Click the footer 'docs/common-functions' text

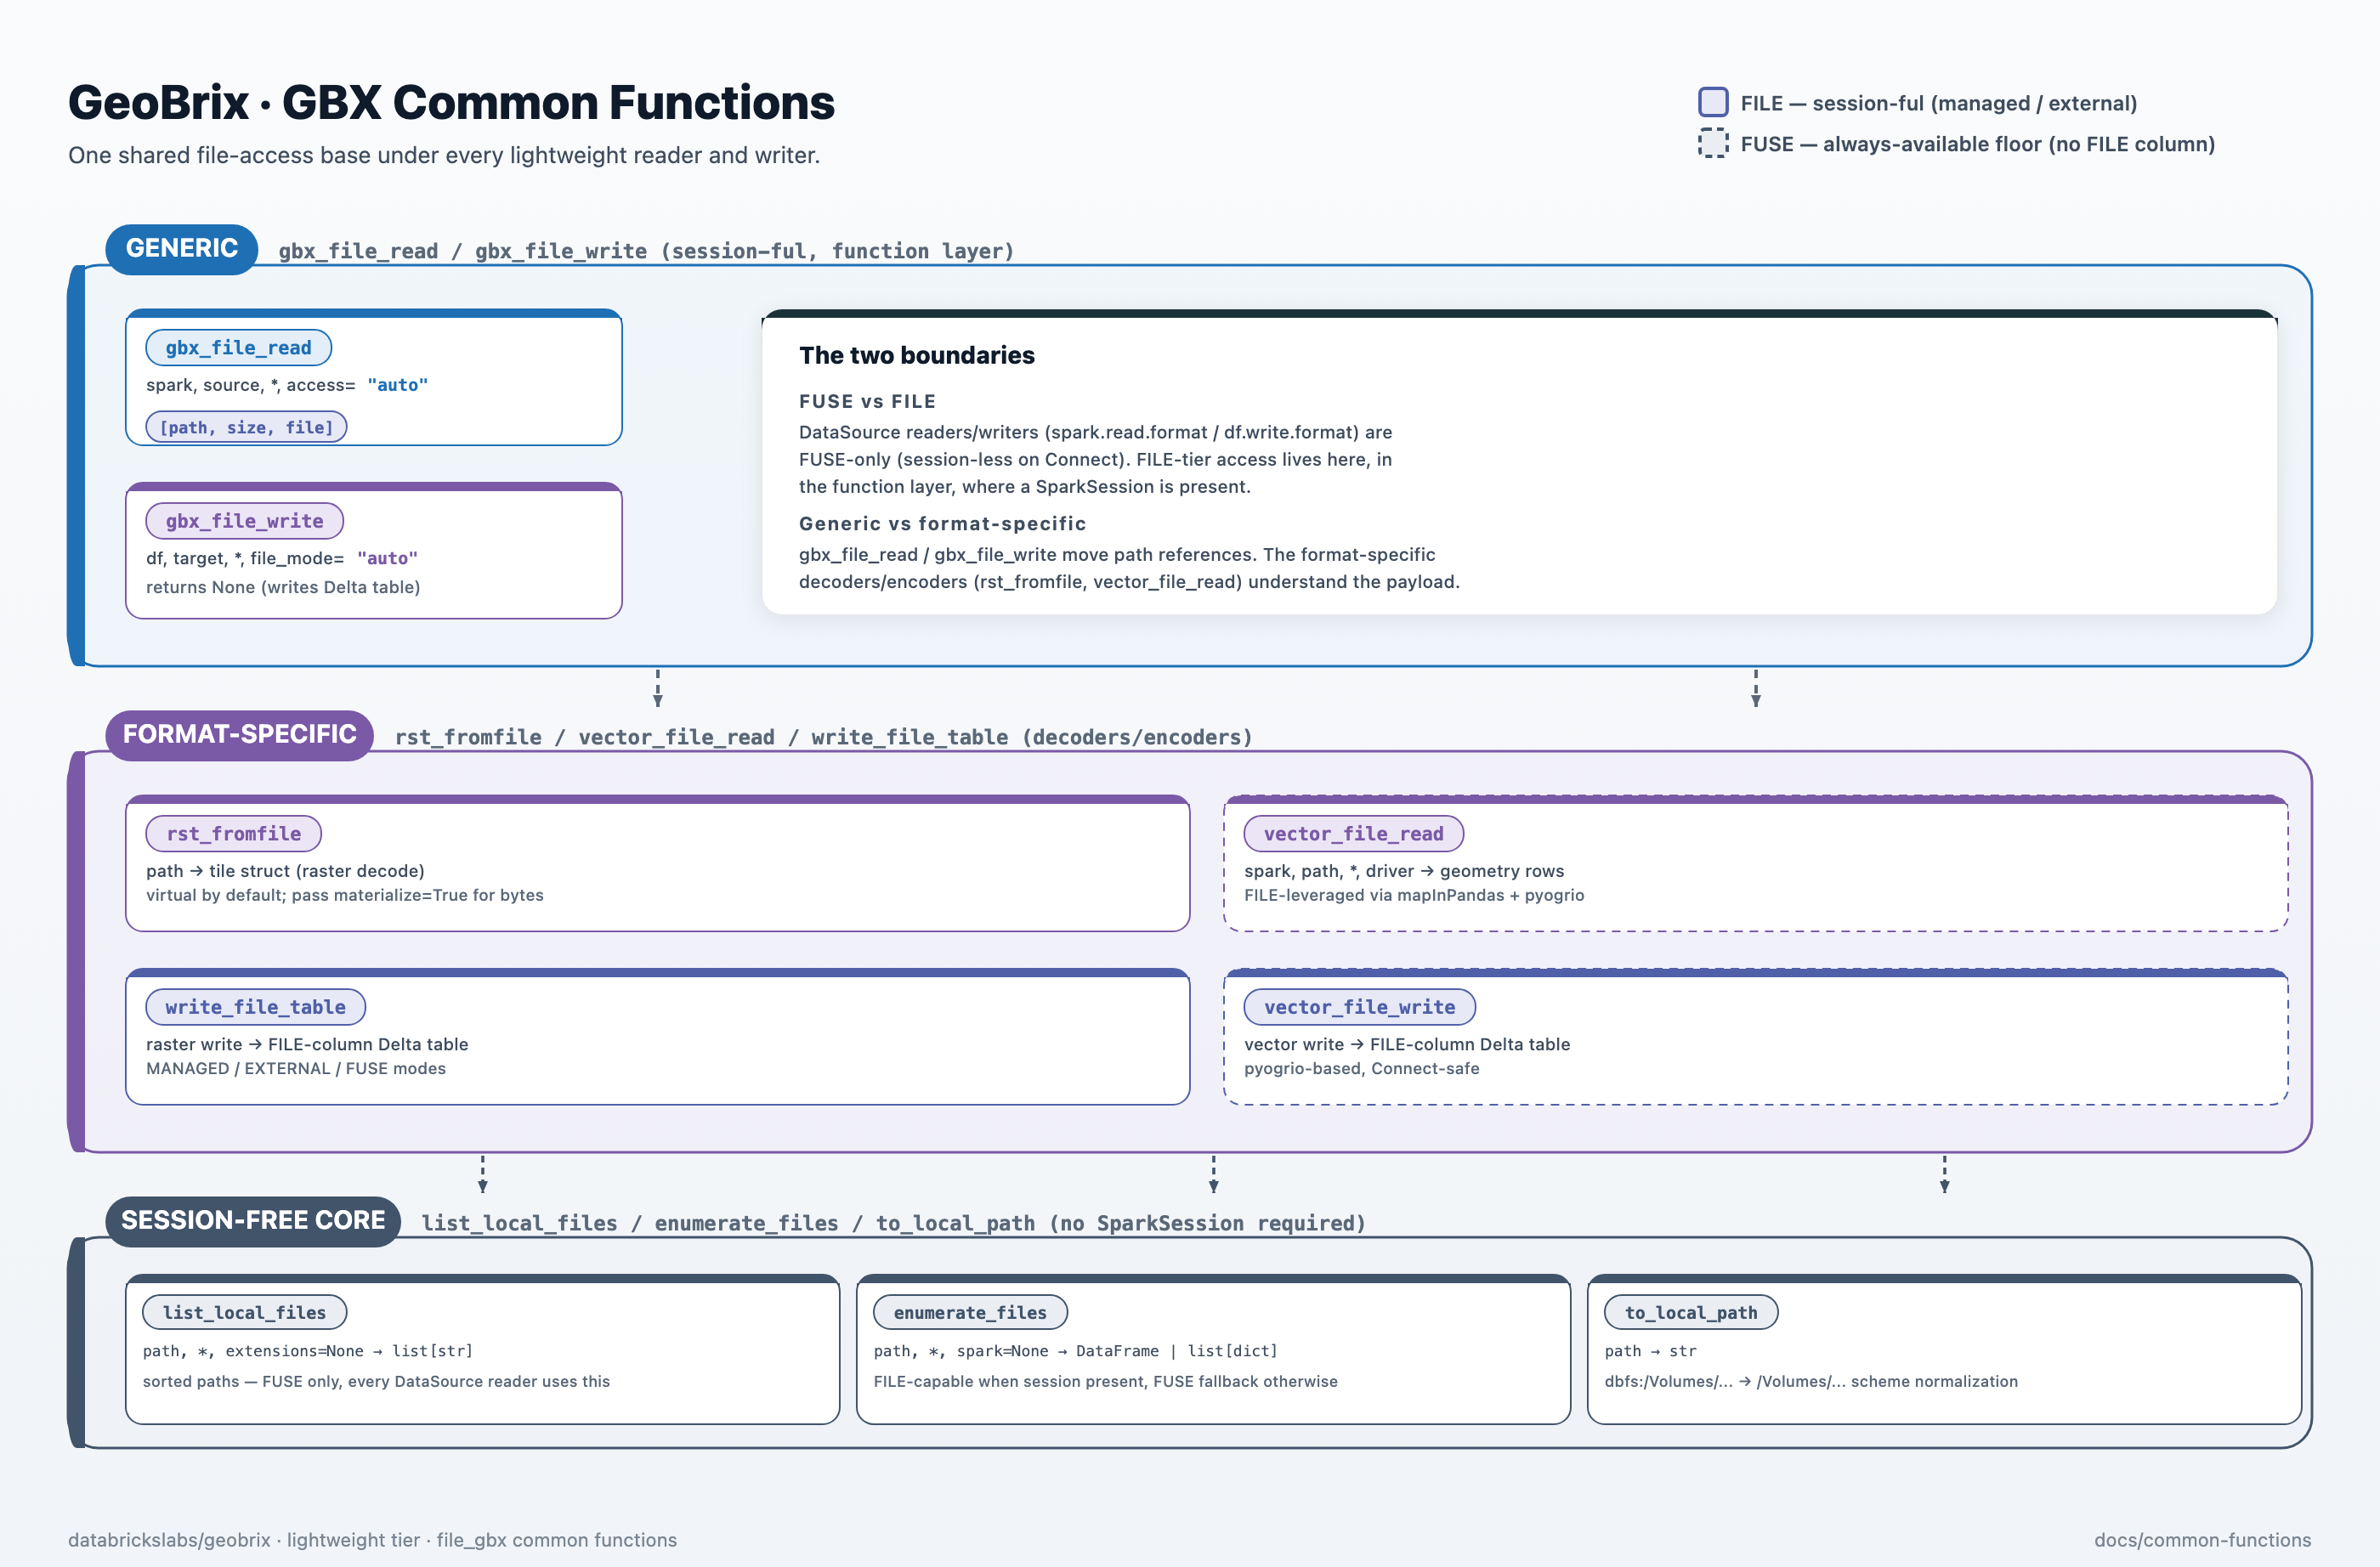[2203, 1540]
